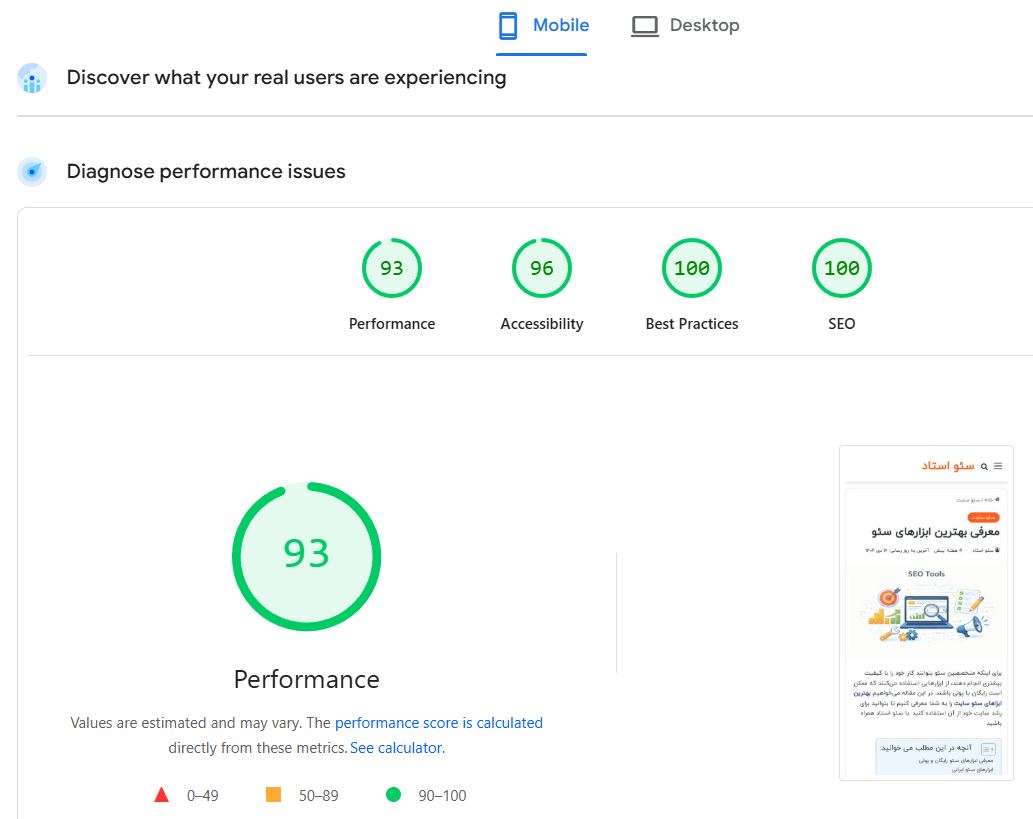Switch to the Mobile tab
The image size is (1033, 819).
tap(542, 27)
